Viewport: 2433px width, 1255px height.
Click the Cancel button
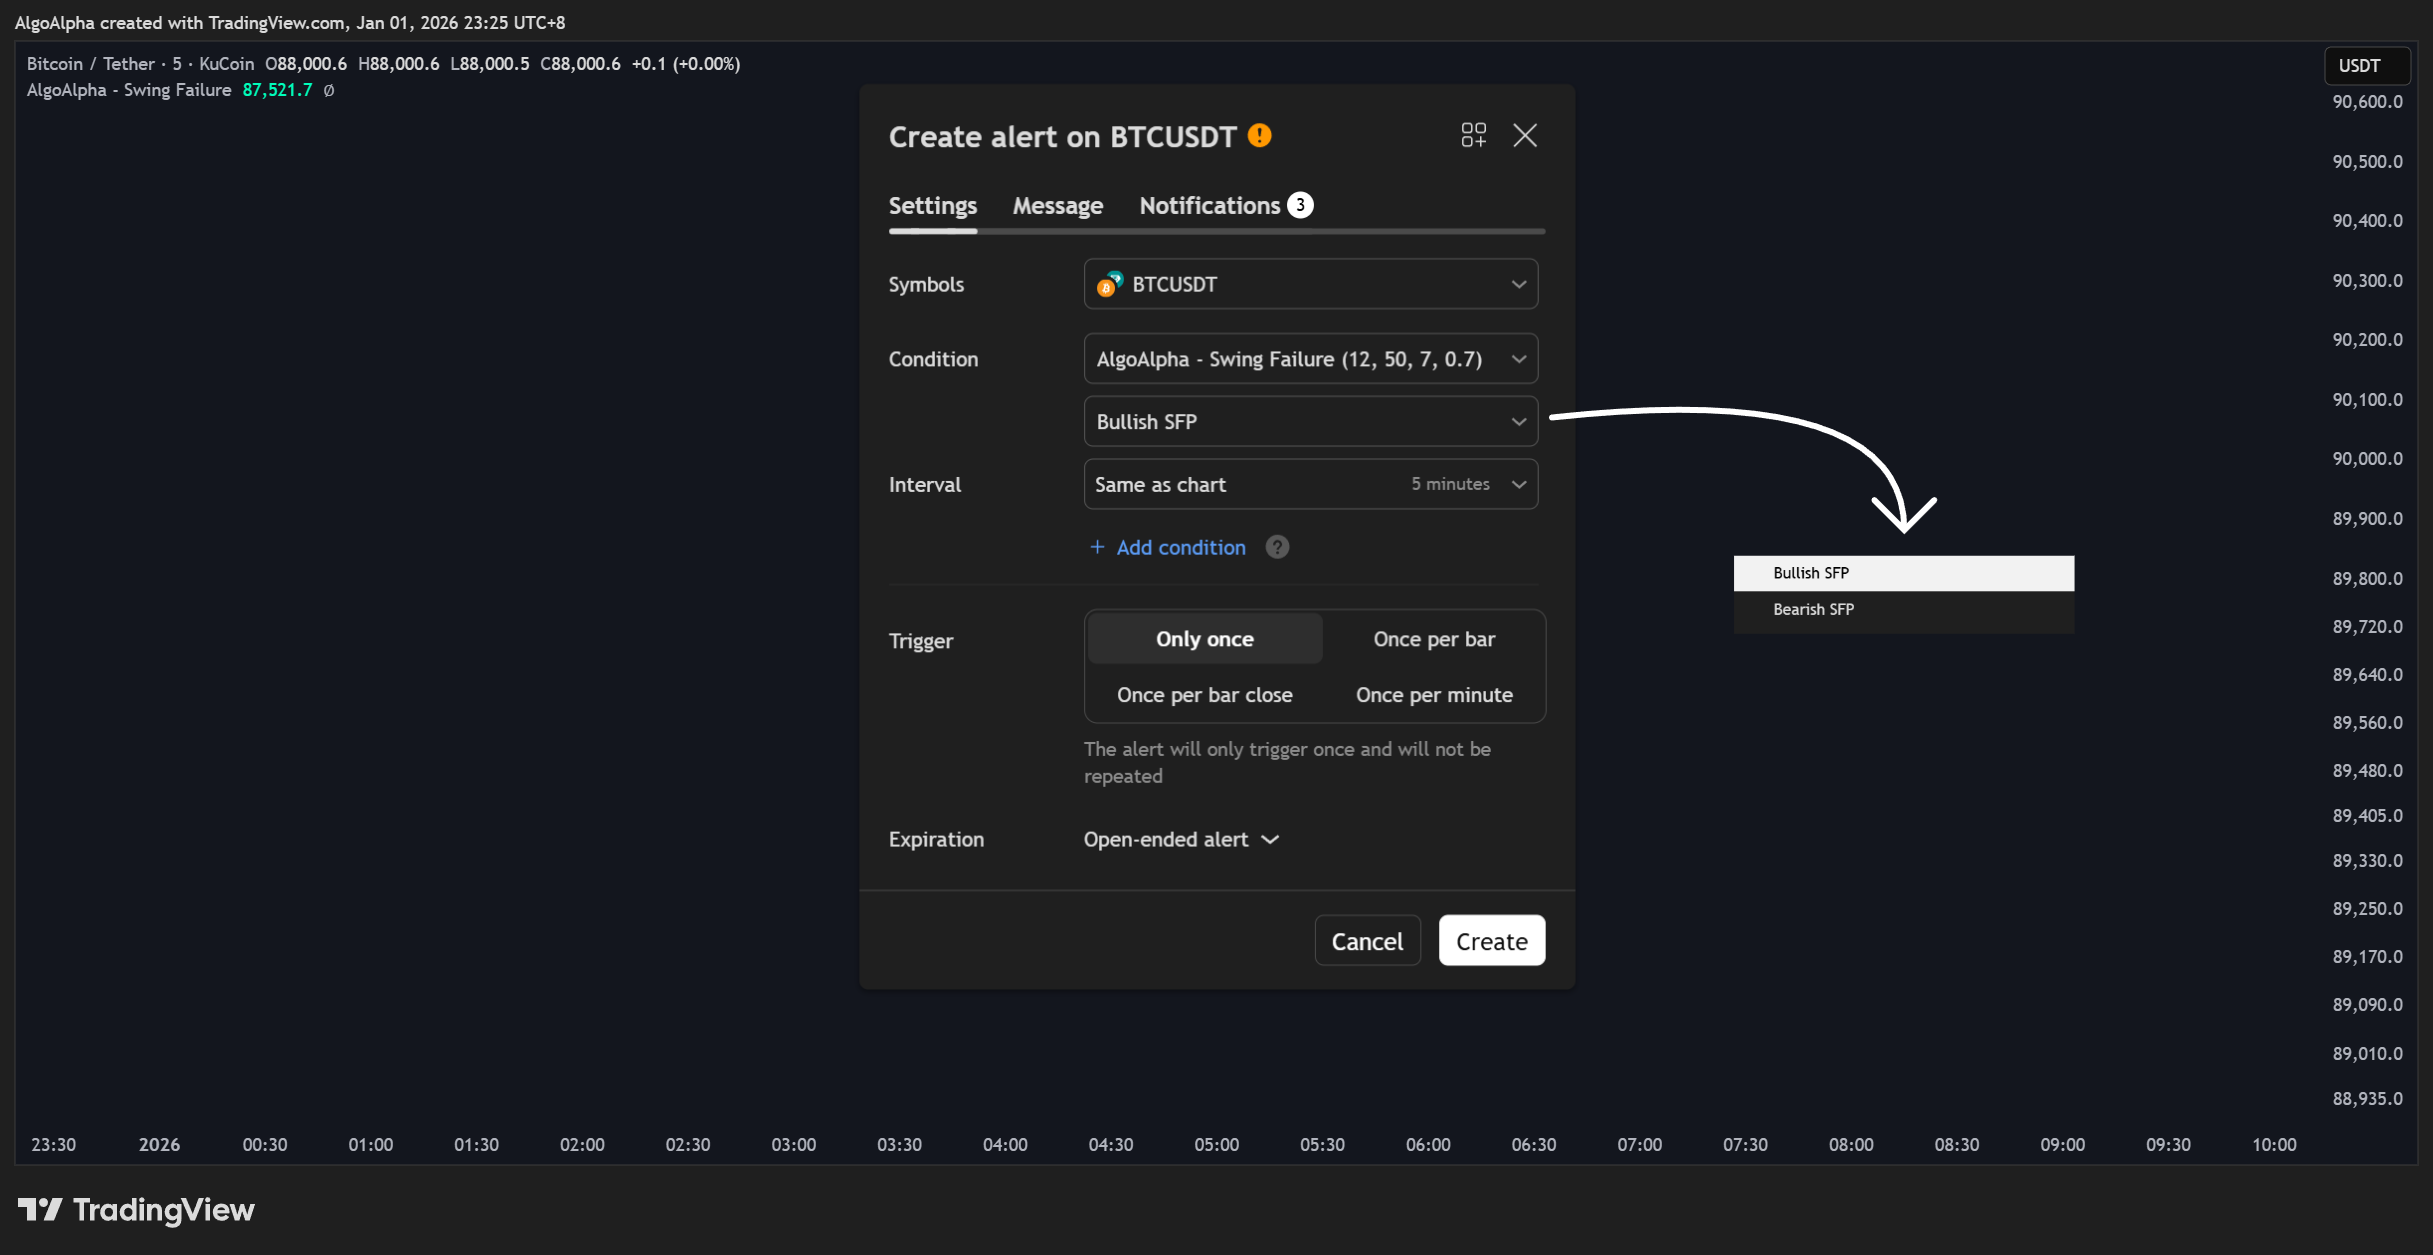pos(1367,941)
